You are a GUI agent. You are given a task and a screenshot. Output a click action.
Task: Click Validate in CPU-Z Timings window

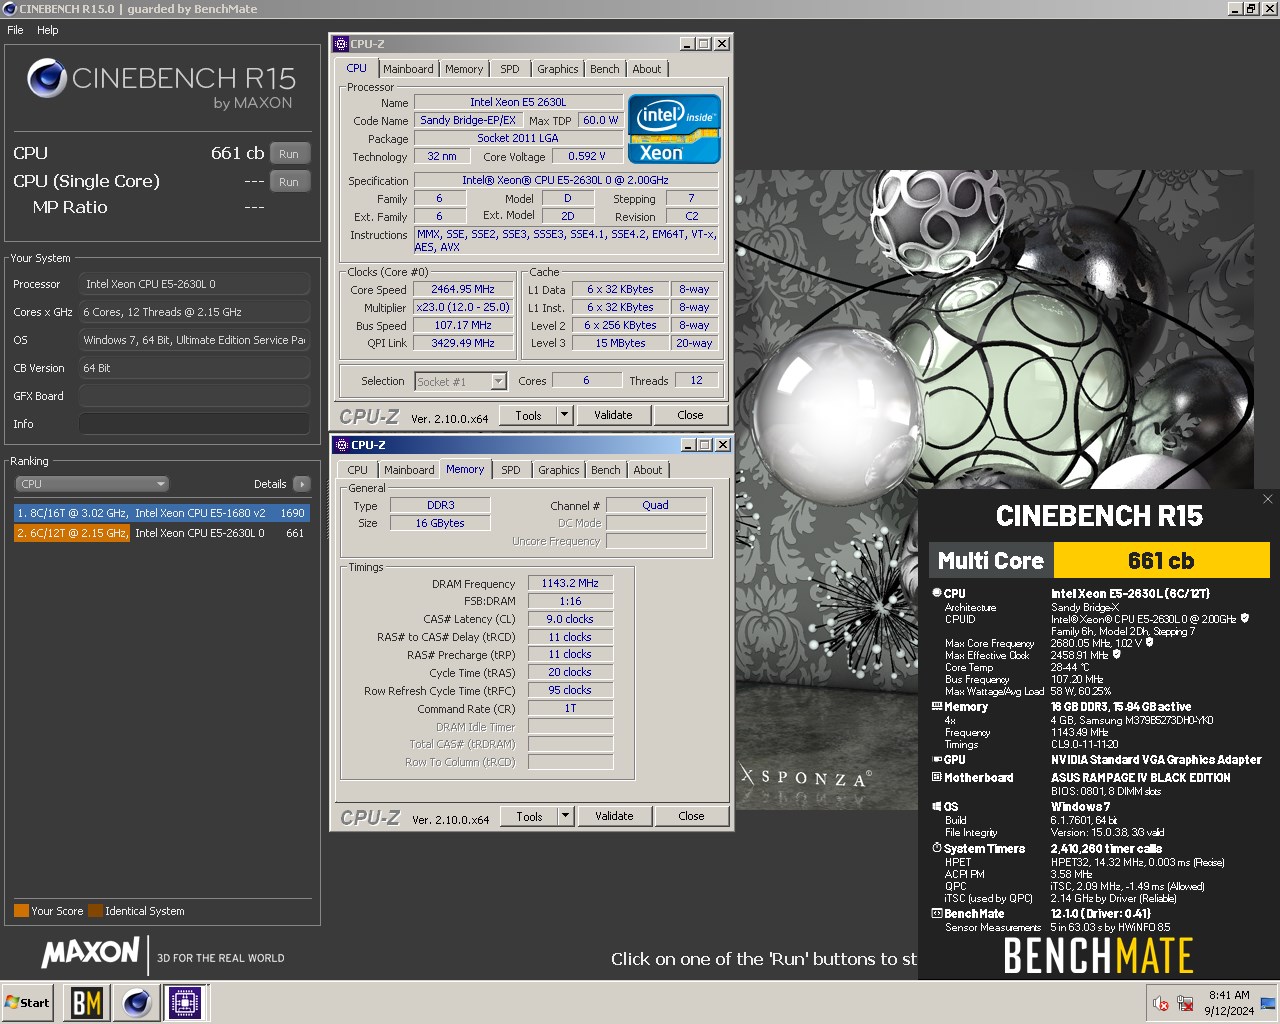coord(614,816)
